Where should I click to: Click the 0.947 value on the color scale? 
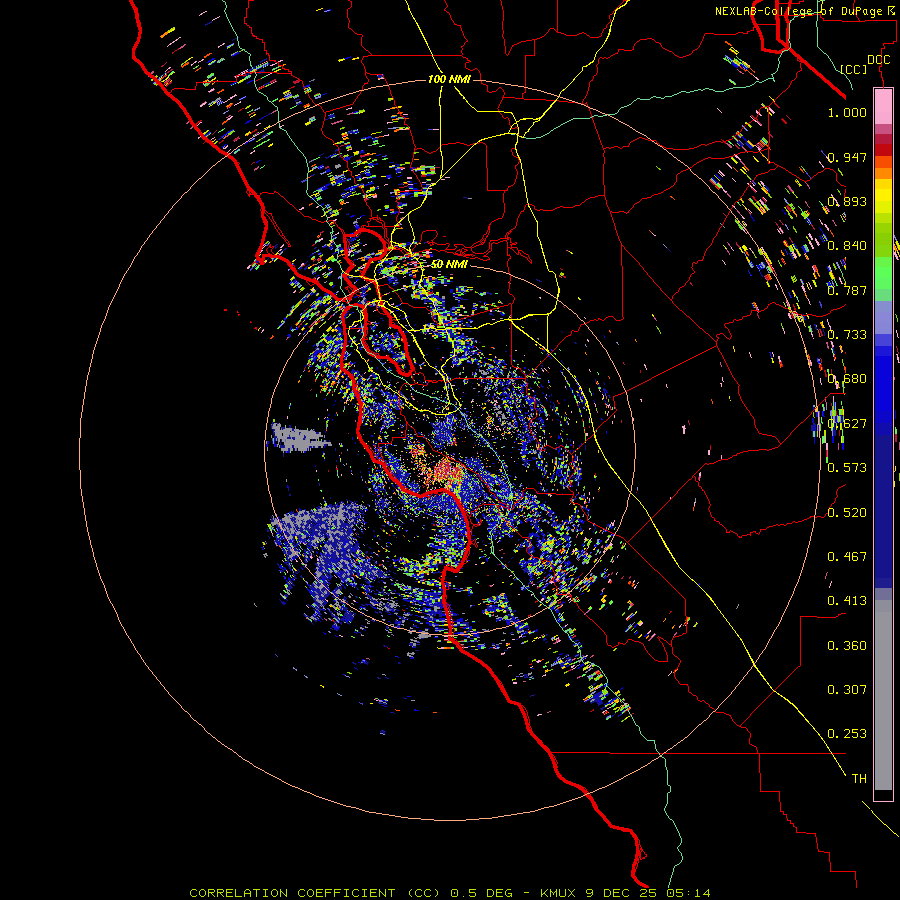click(x=847, y=157)
